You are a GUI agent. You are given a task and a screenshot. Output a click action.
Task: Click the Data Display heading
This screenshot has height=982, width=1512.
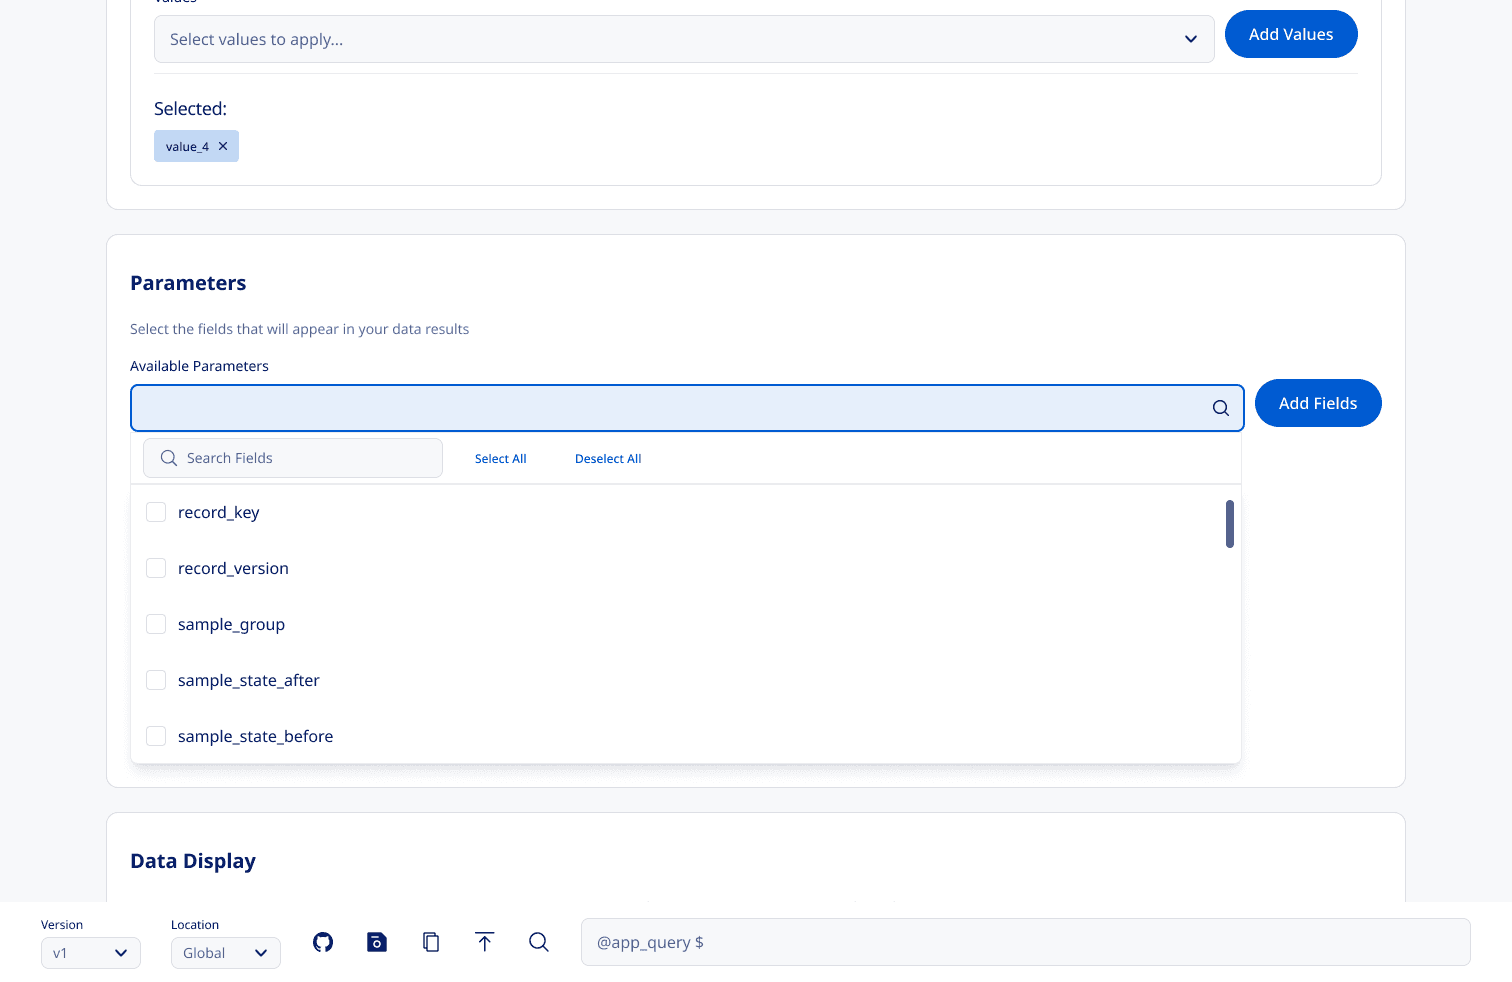(x=193, y=861)
